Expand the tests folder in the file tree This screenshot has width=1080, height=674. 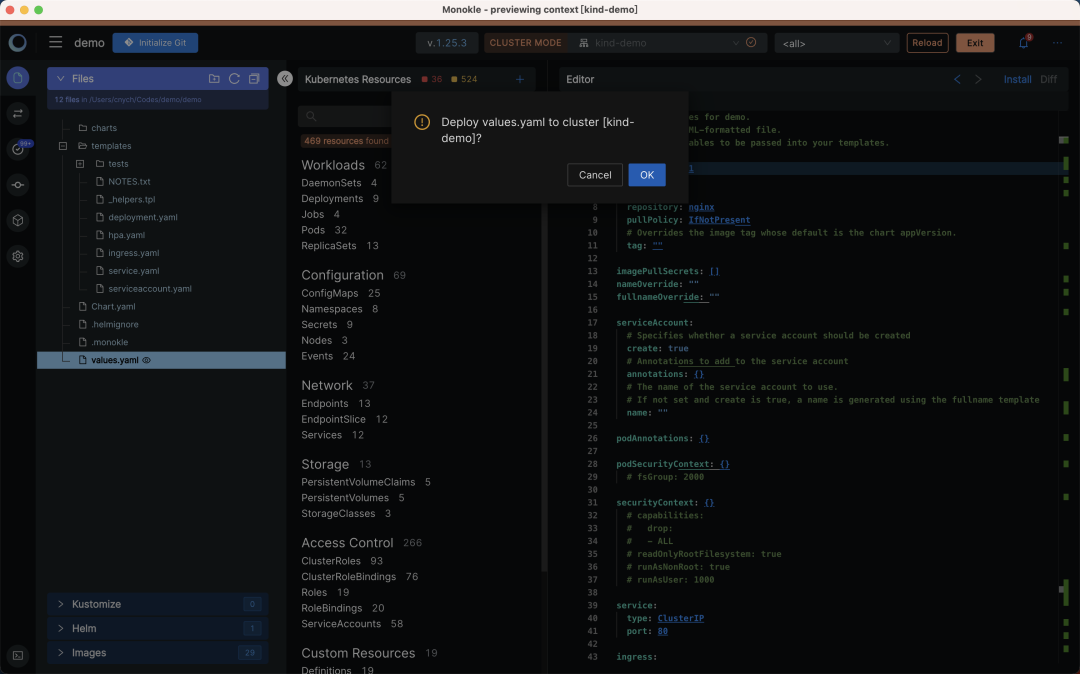click(x=80, y=164)
